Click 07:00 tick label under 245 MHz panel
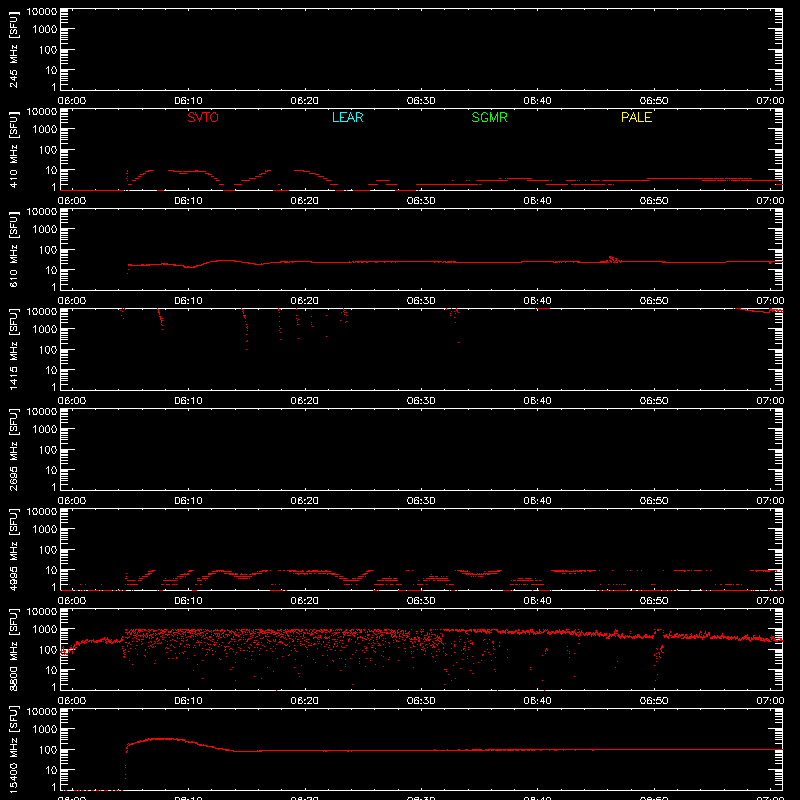 tap(770, 101)
